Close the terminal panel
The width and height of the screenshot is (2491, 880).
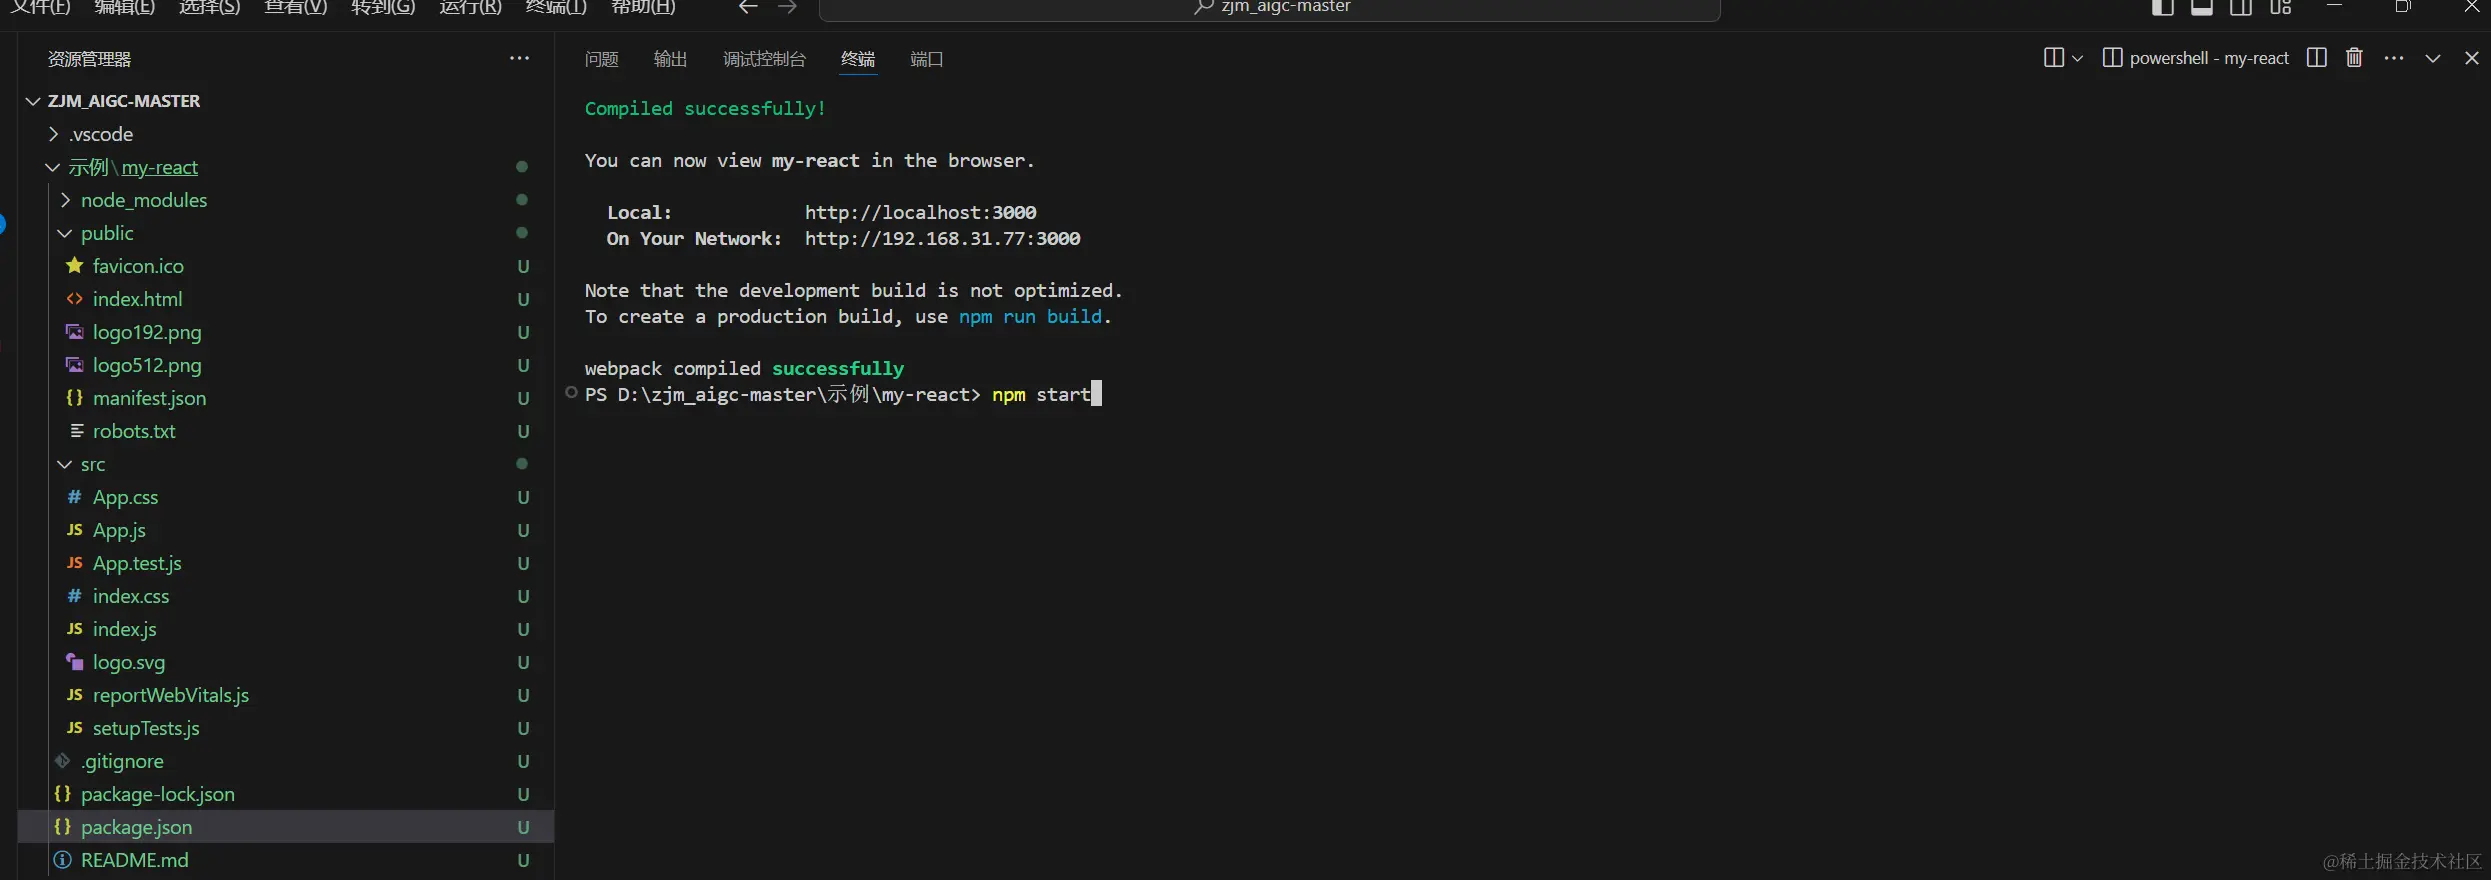2472,58
